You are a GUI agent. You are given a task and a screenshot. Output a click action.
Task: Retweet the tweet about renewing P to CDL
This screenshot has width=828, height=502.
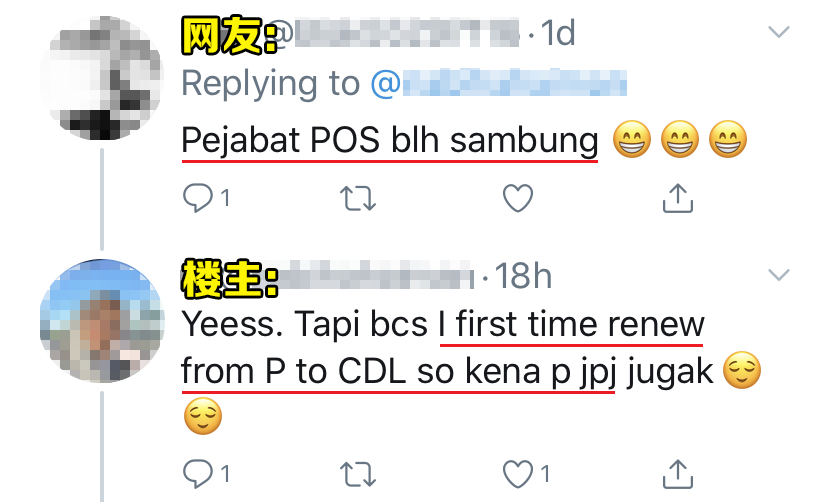click(x=358, y=474)
